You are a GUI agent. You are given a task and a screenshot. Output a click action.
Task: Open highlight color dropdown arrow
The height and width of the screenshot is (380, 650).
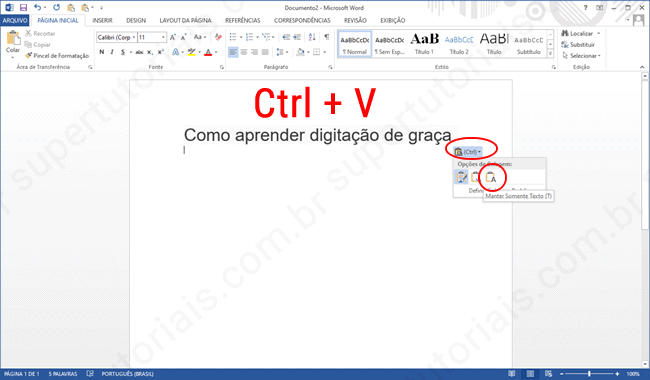[x=199, y=52]
